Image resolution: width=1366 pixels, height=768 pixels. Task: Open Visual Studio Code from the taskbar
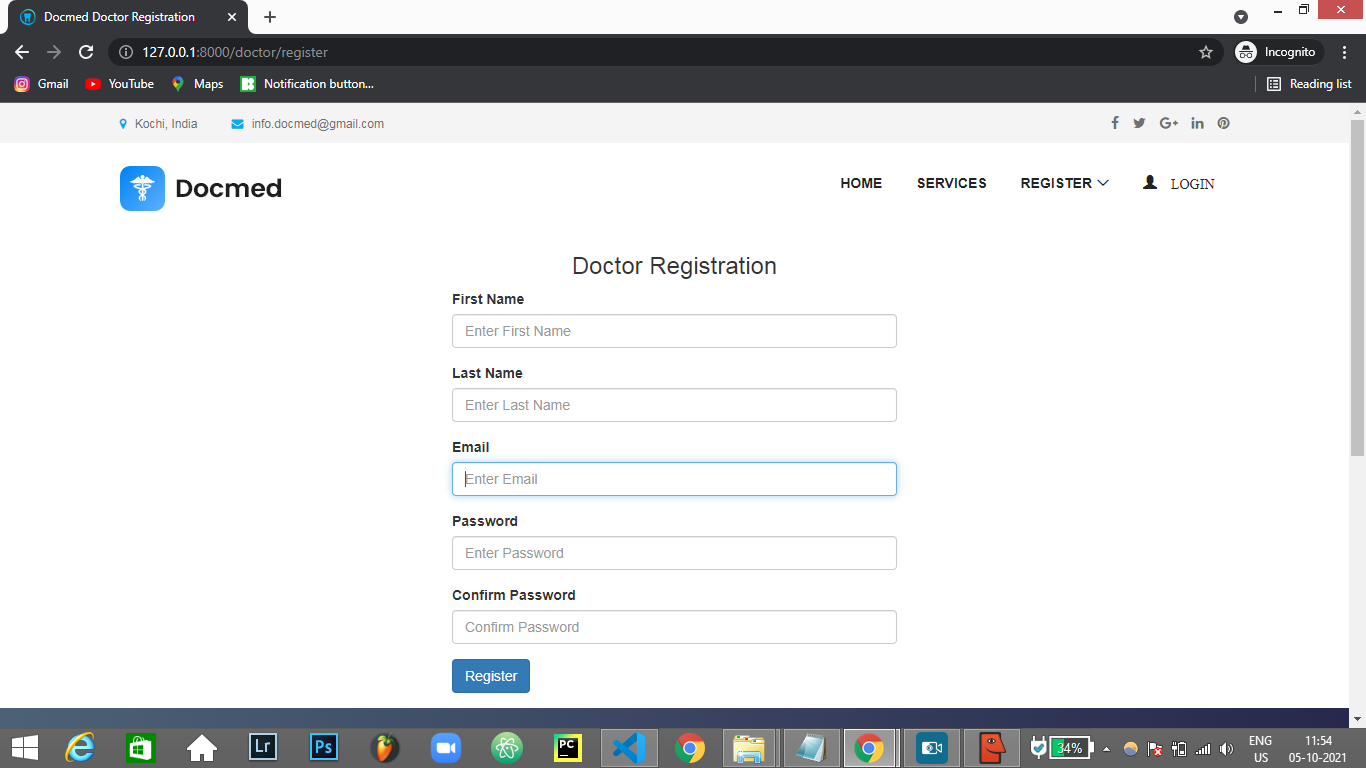point(628,747)
